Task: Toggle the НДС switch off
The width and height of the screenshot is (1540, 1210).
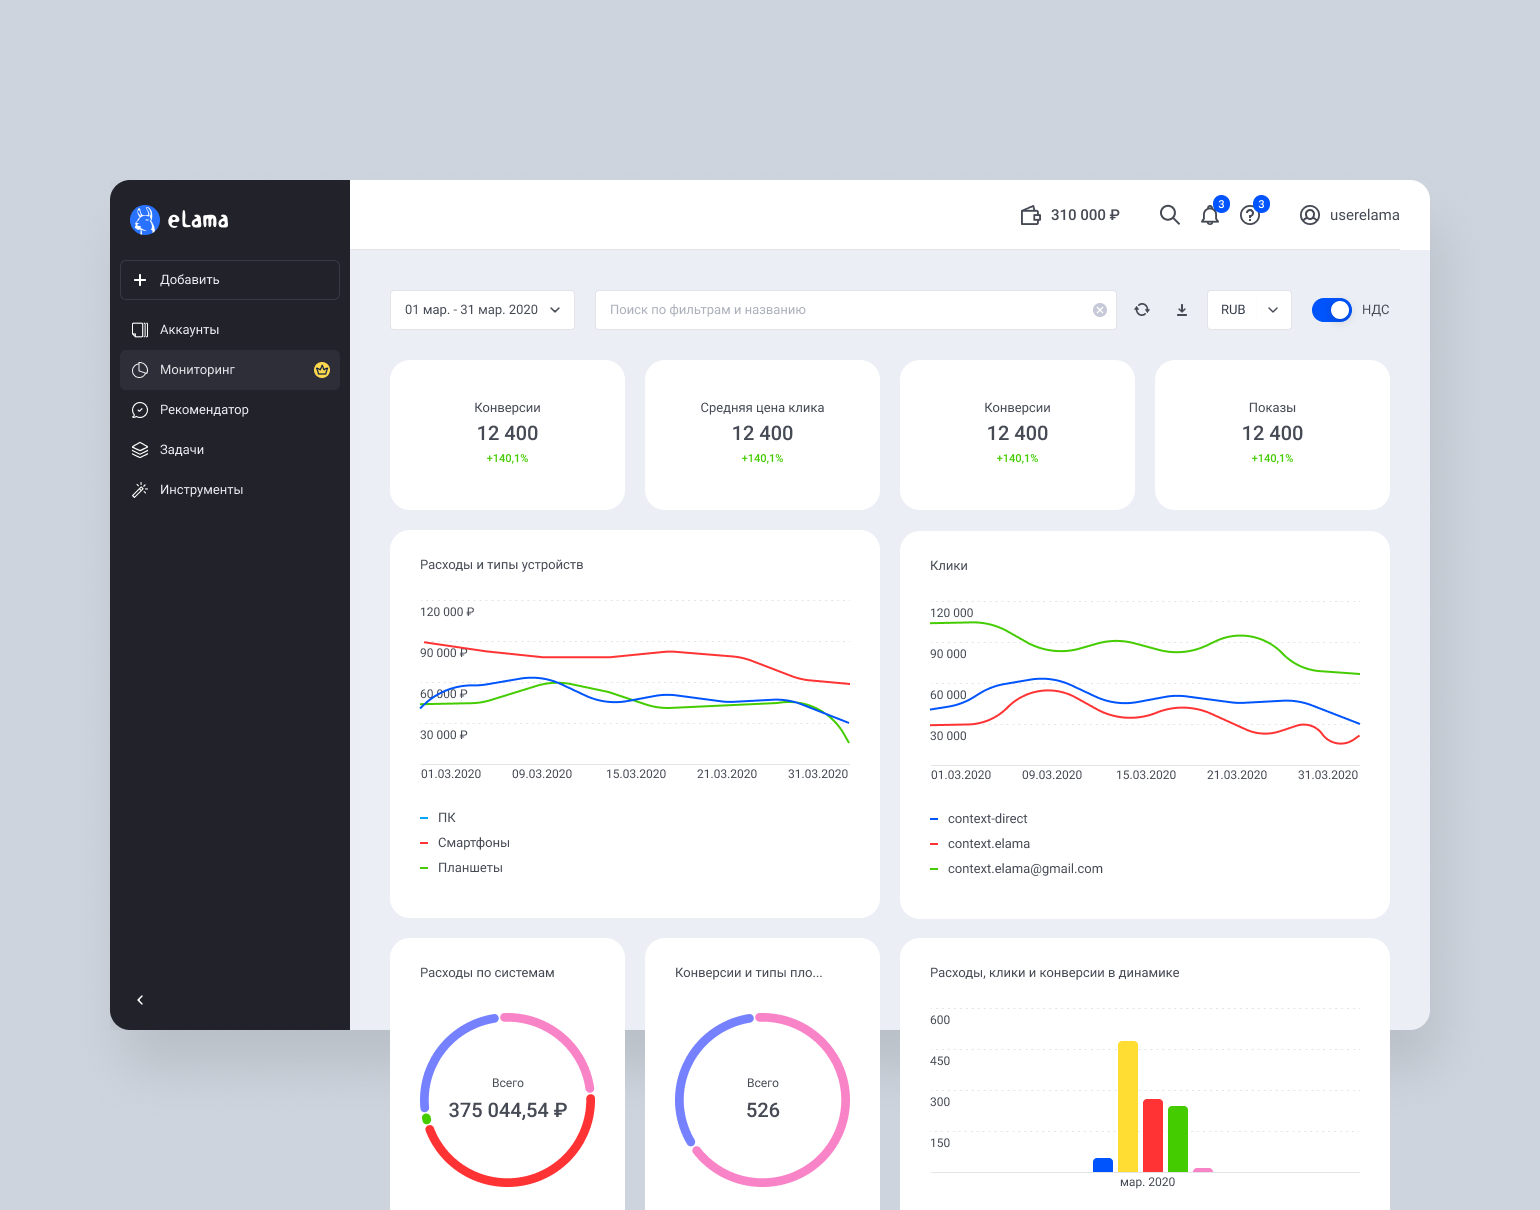Action: click(x=1331, y=310)
